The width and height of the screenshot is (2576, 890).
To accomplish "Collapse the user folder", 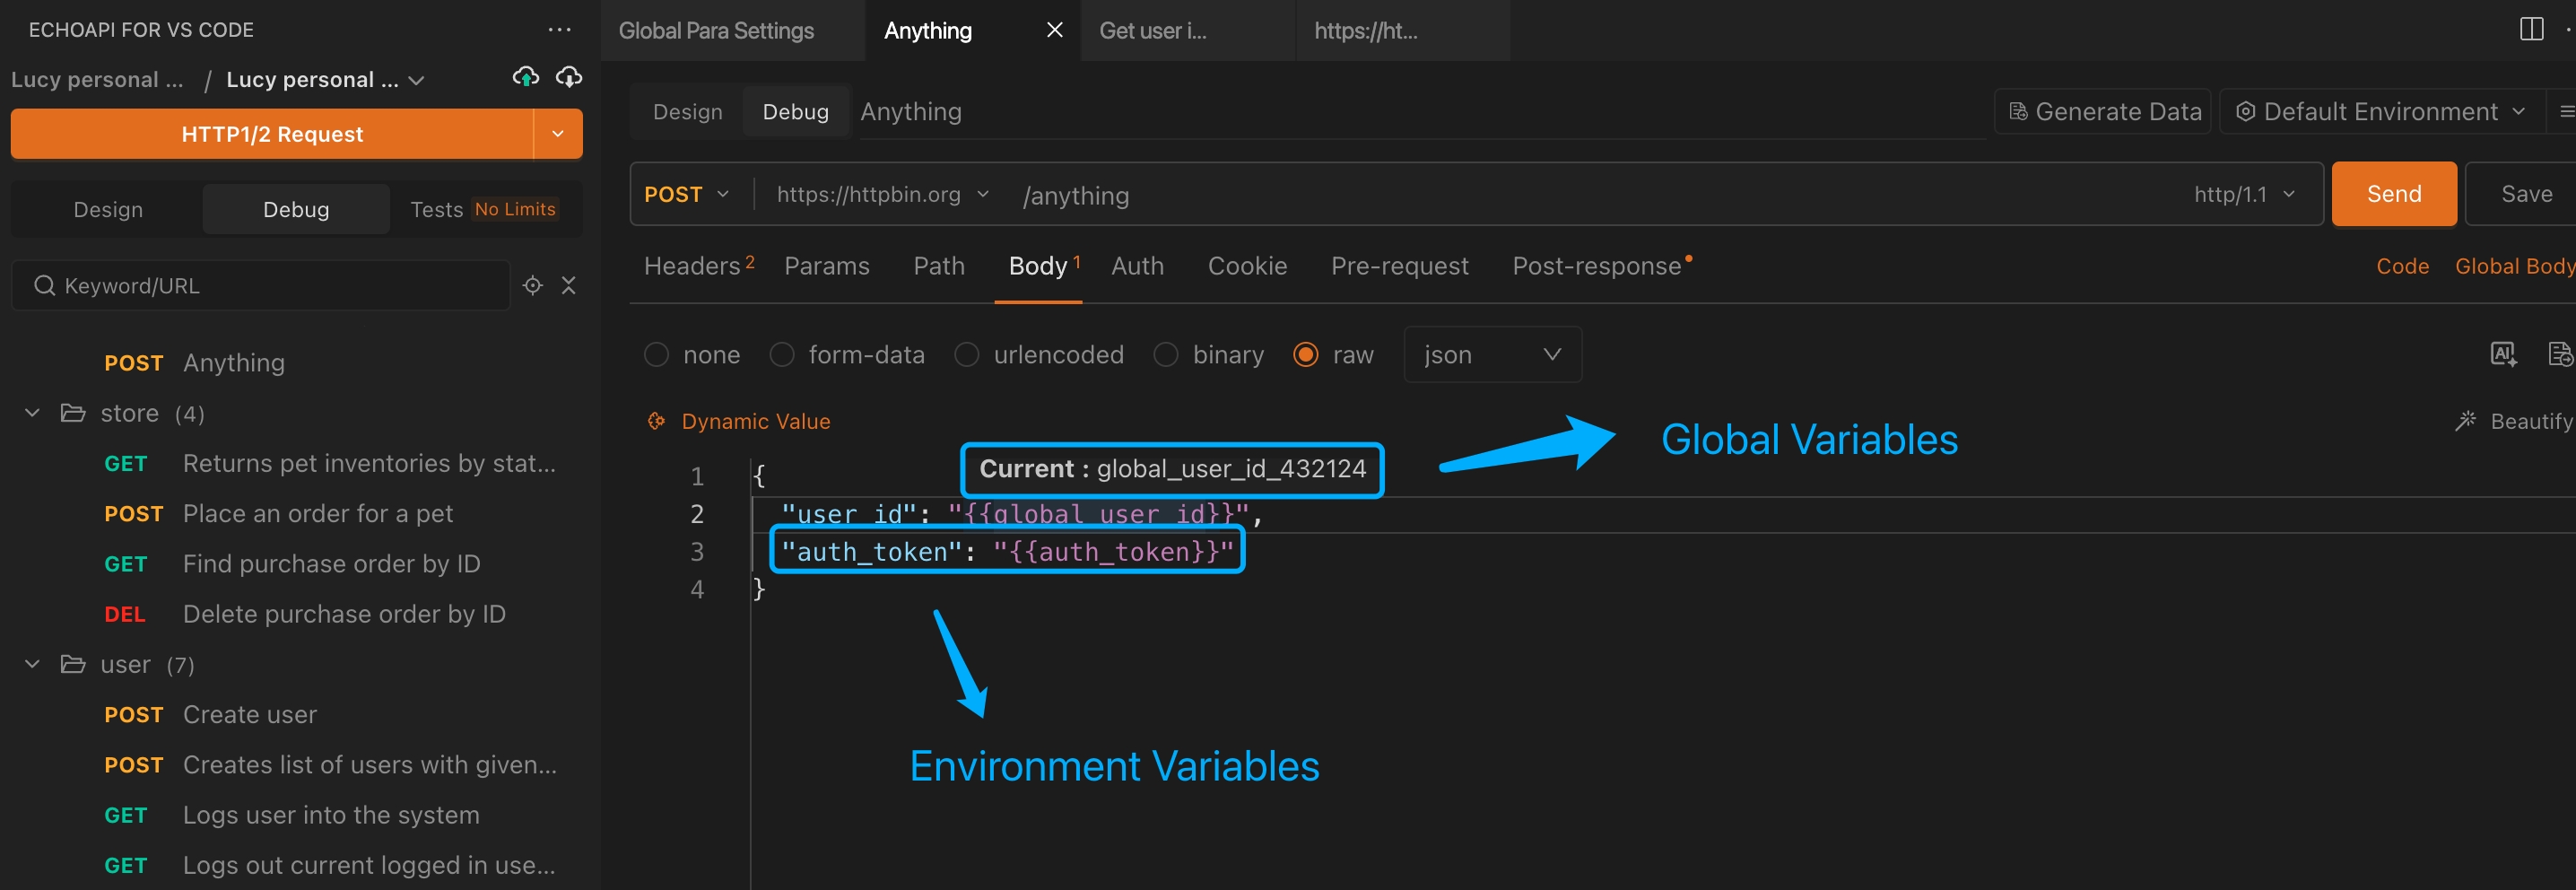I will [x=32, y=664].
